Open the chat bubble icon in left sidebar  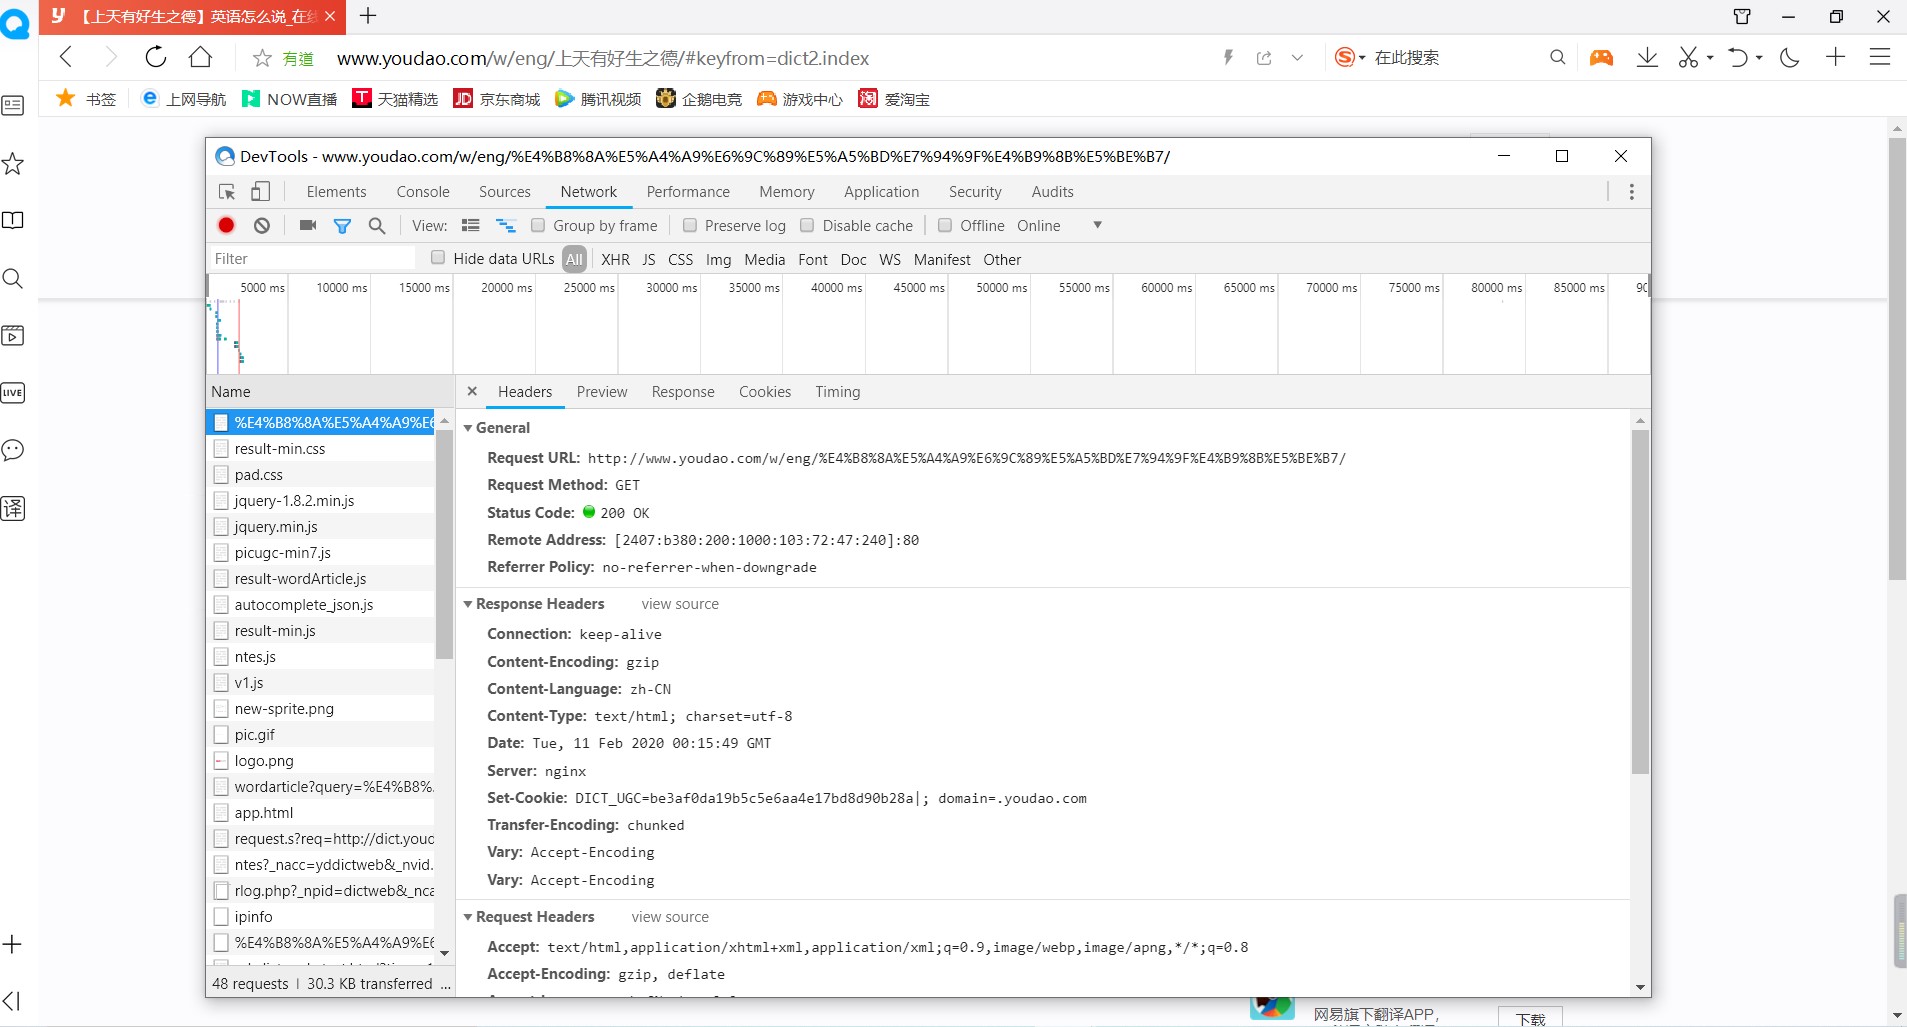13,450
